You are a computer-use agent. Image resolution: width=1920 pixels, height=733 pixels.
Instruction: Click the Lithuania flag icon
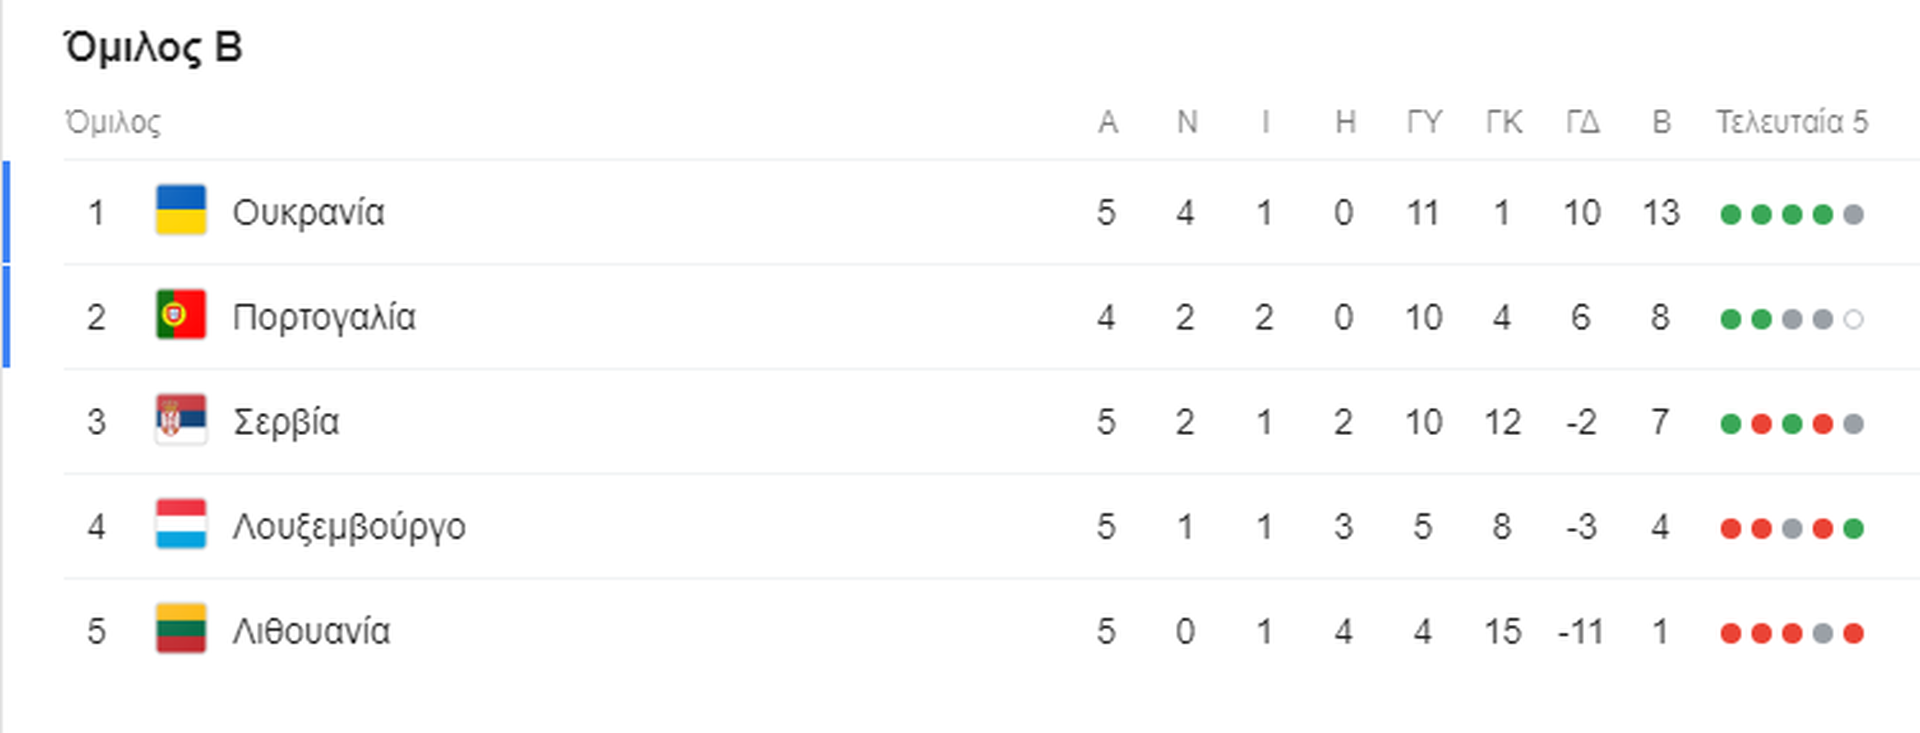point(181,629)
